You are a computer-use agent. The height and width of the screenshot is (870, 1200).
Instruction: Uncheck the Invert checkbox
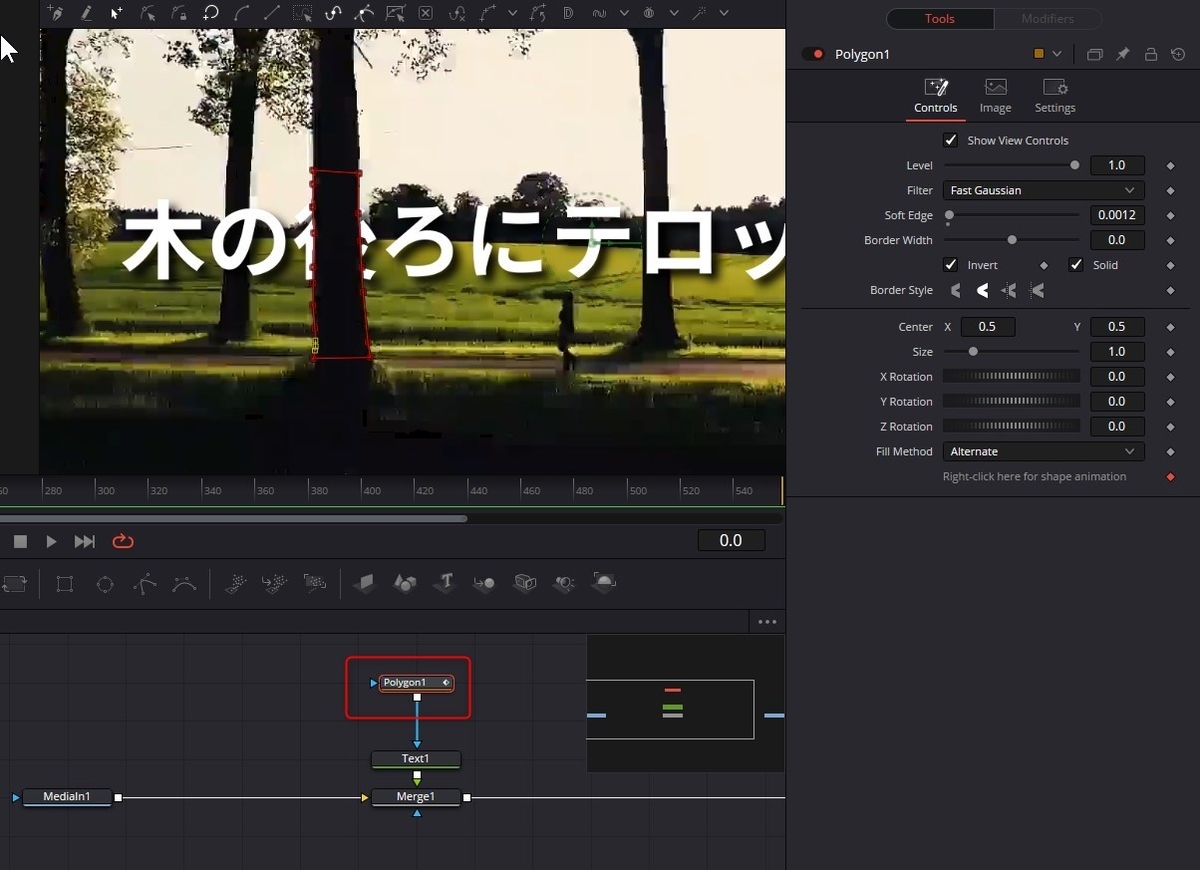951,265
